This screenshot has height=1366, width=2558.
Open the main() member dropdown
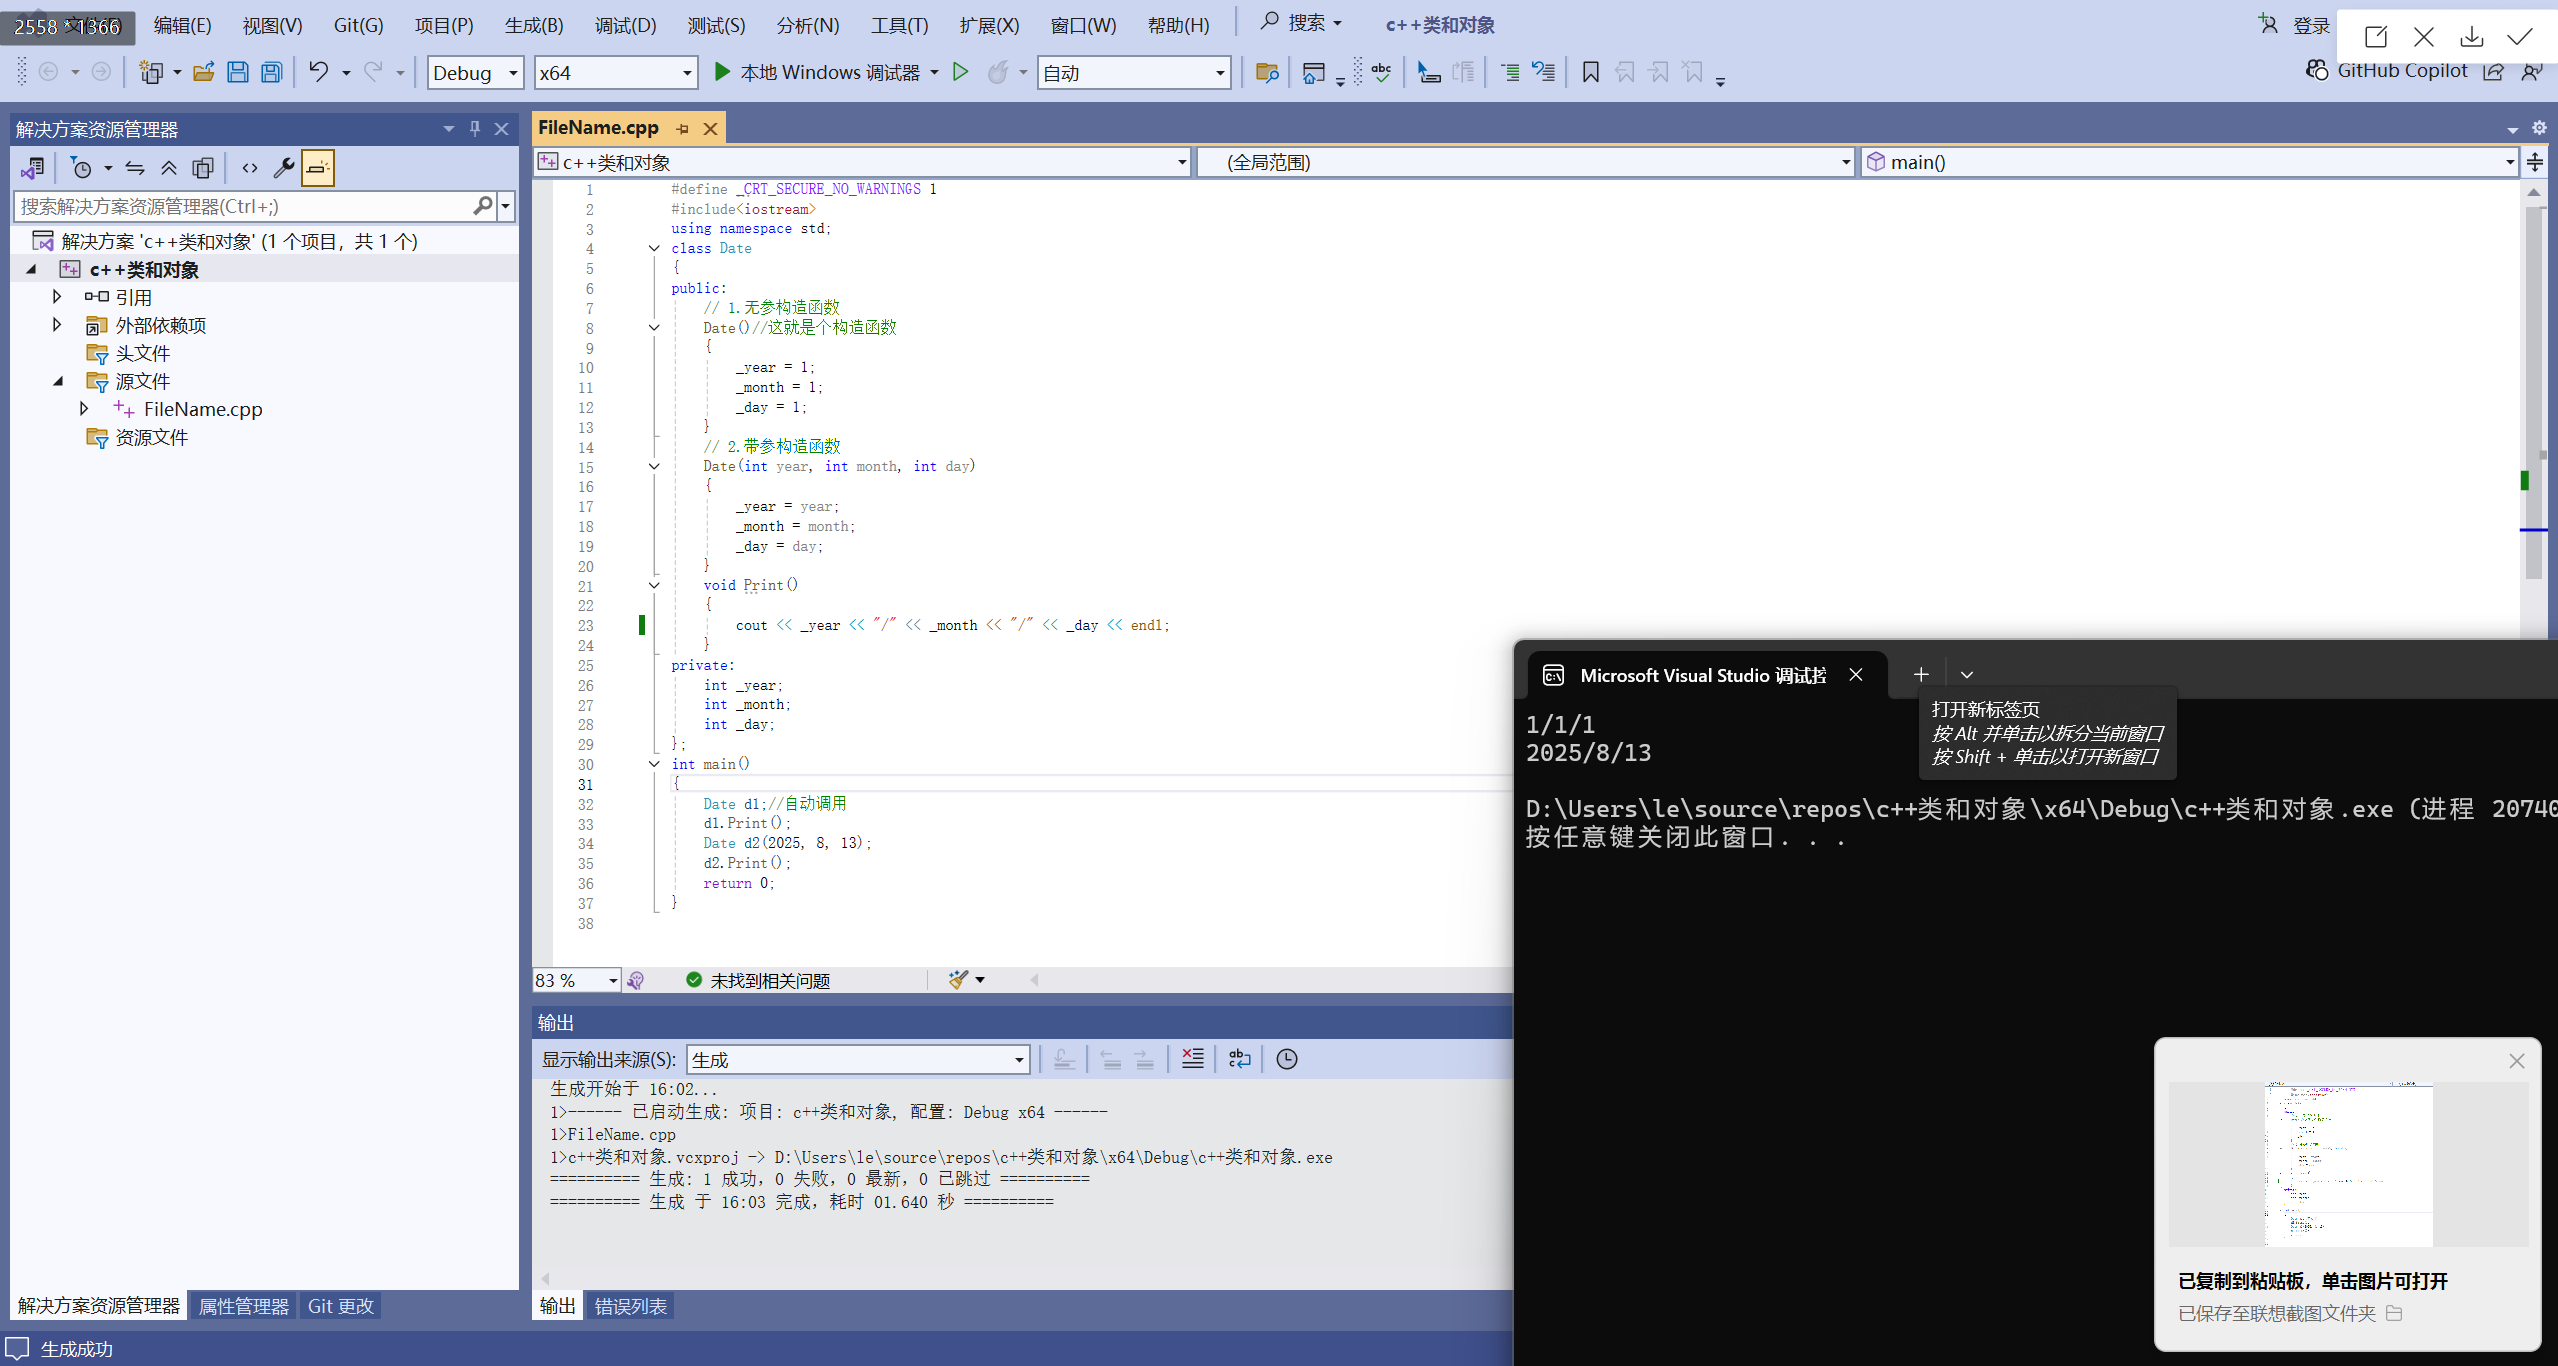[x=2189, y=162]
